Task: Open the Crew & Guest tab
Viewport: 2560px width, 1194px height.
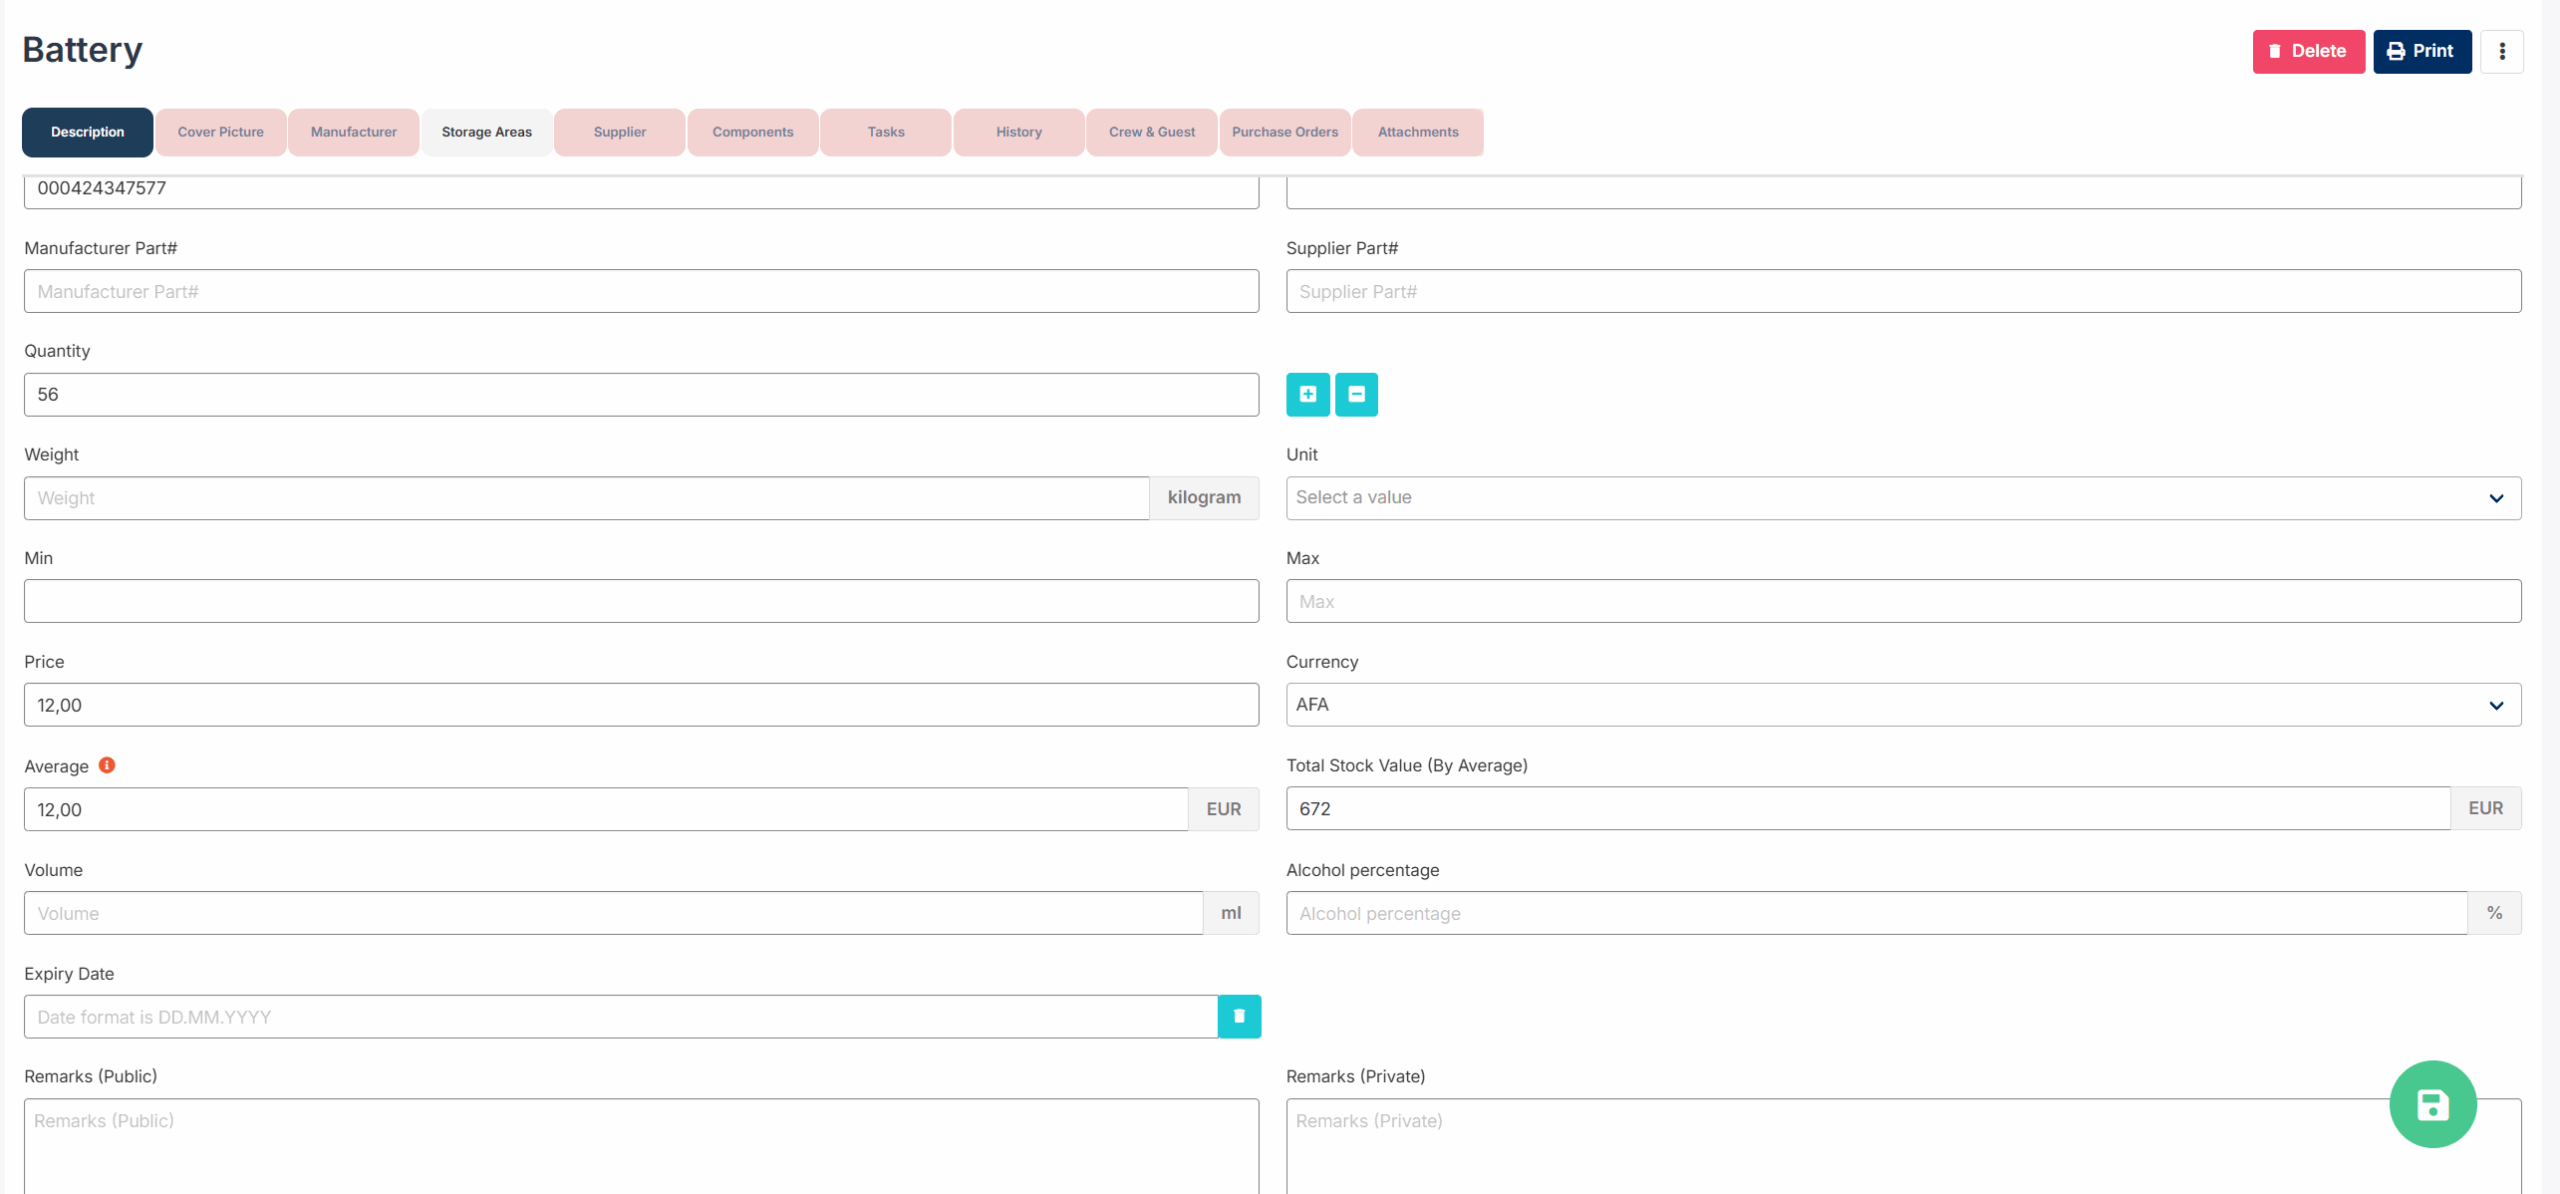Action: tap(1152, 132)
